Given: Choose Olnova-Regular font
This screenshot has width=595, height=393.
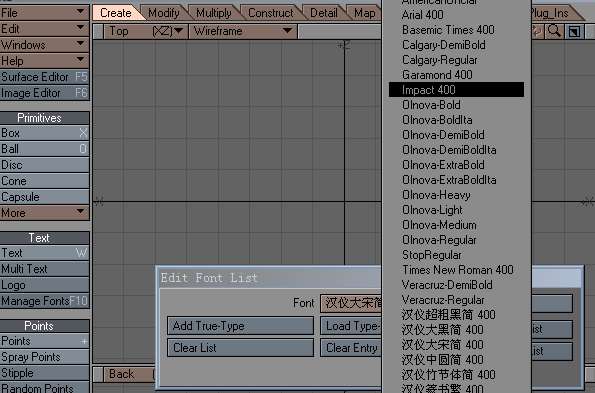Looking at the screenshot, I should point(456,239).
